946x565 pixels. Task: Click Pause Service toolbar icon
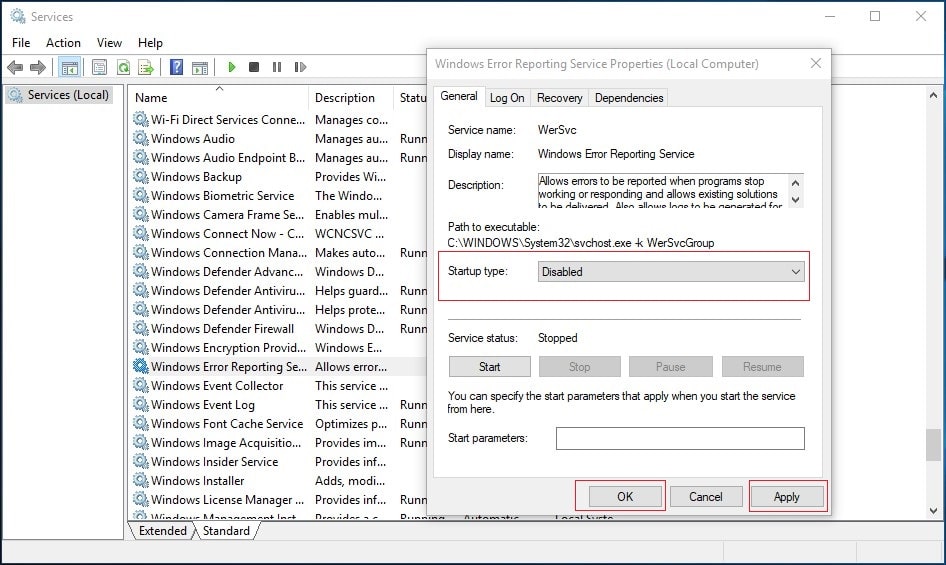pos(277,67)
